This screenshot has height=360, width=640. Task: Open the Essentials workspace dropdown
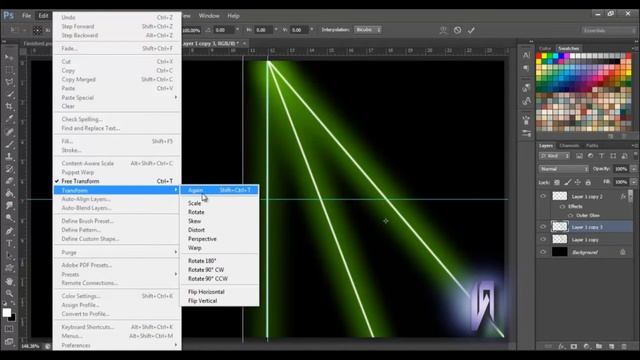(x=608, y=30)
